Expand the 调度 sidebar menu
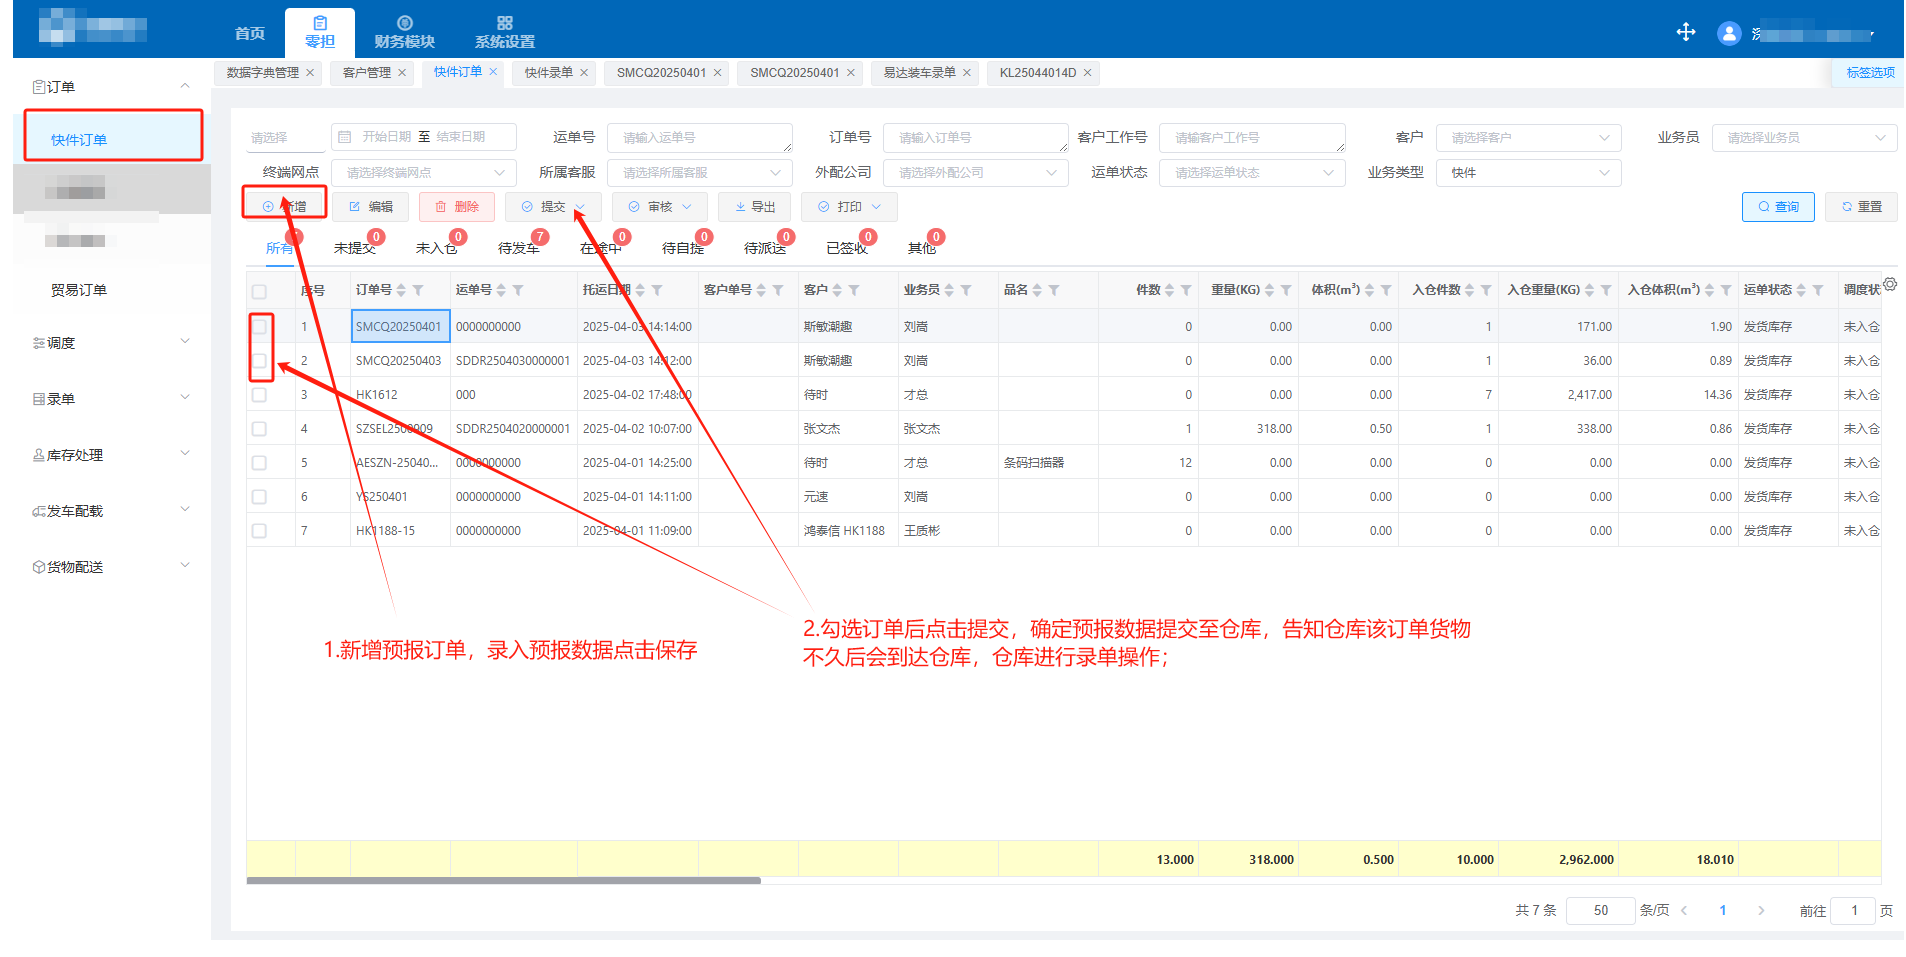This screenshot has height=957, width=1906. (x=110, y=343)
